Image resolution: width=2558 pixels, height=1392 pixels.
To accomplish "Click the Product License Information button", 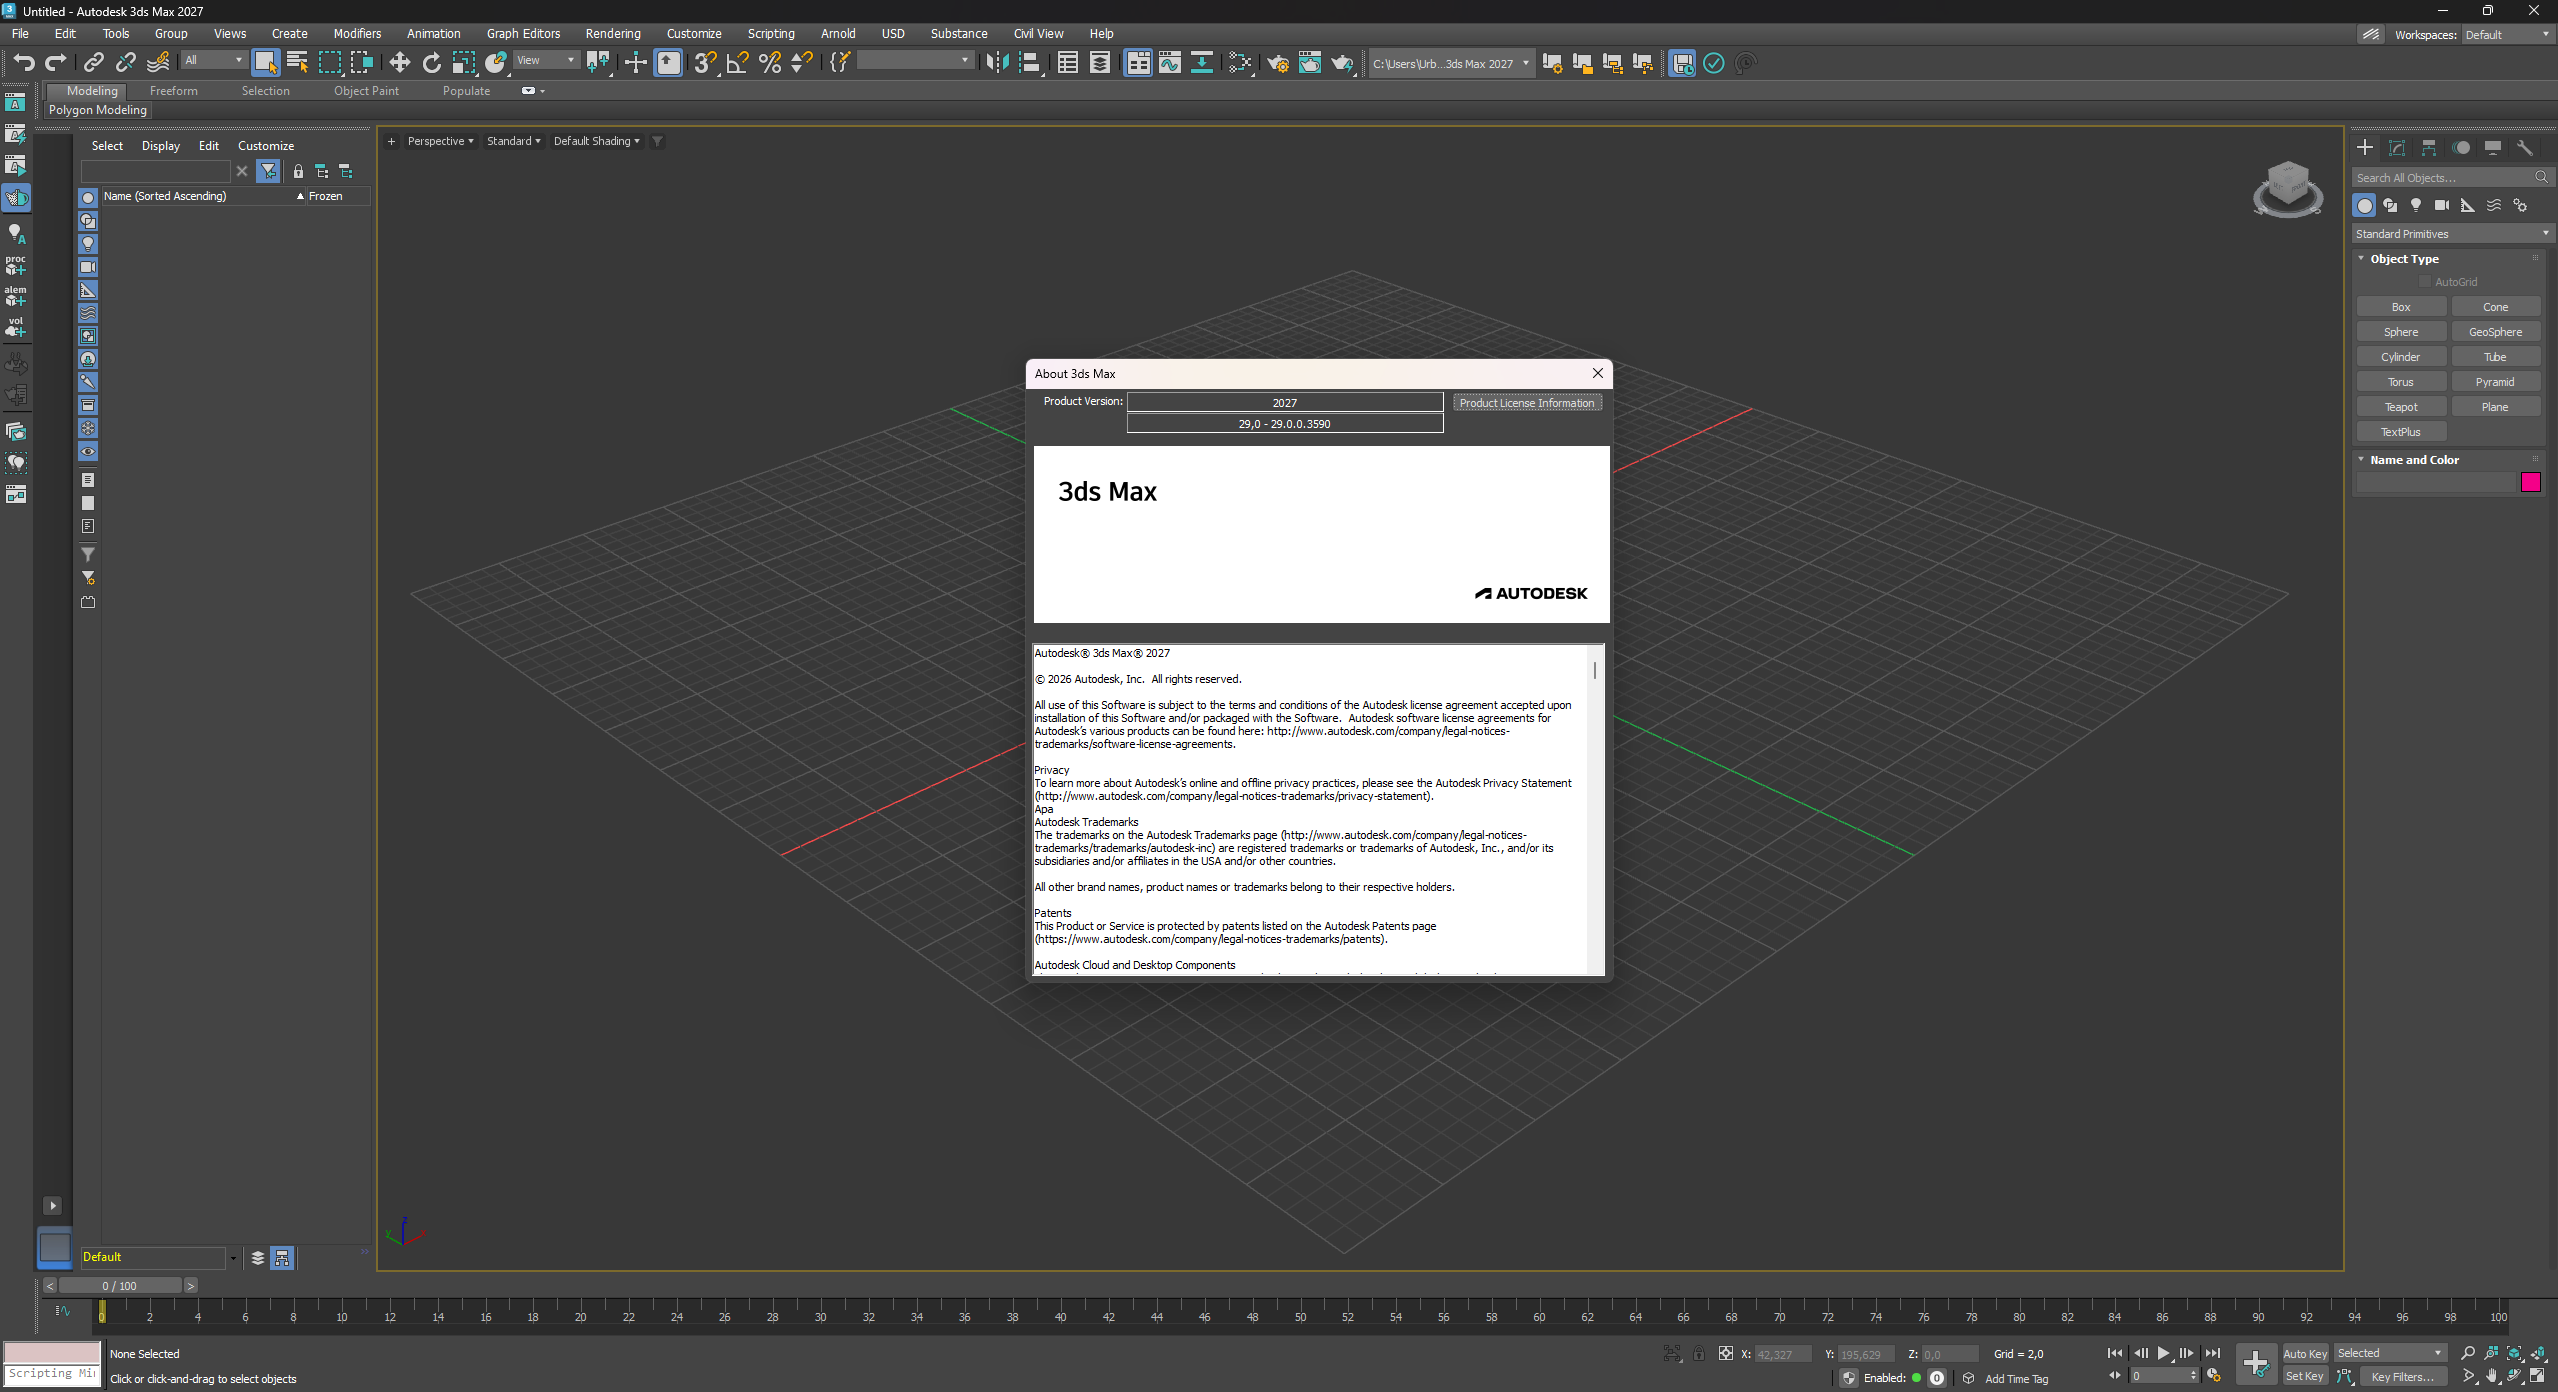I will [x=1526, y=403].
